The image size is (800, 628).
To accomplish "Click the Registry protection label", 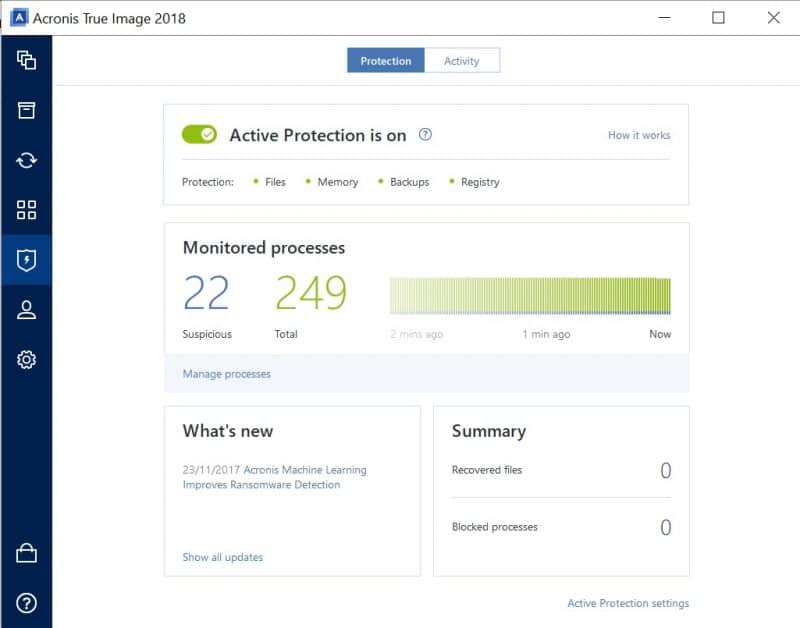I will click(x=480, y=182).
